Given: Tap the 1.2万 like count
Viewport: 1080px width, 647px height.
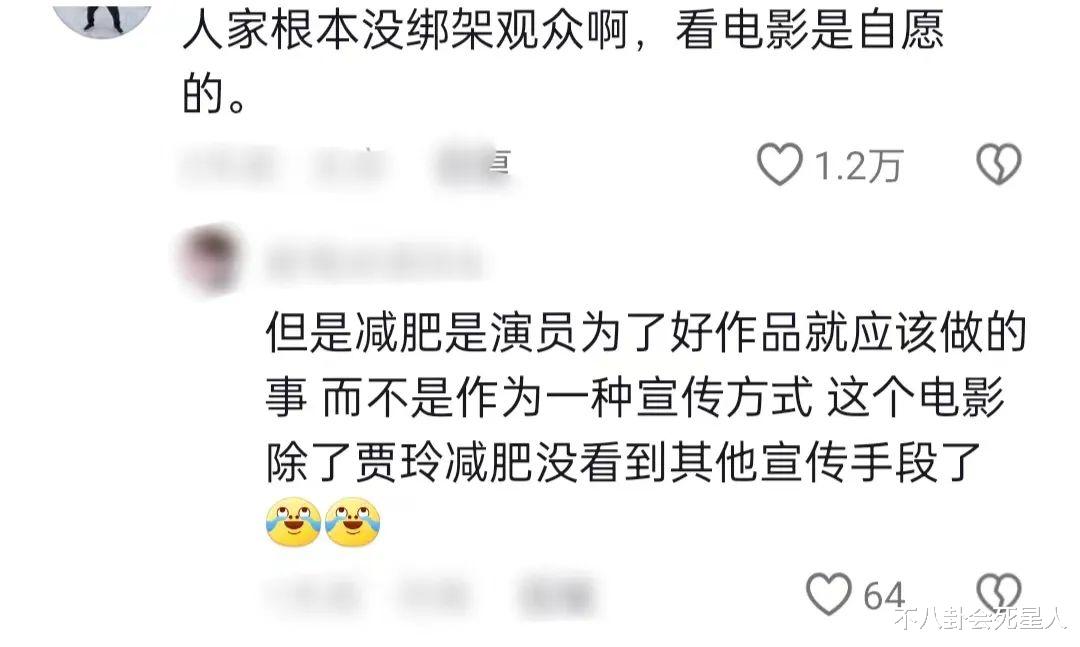Looking at the screenshot, I should [858, 166].
